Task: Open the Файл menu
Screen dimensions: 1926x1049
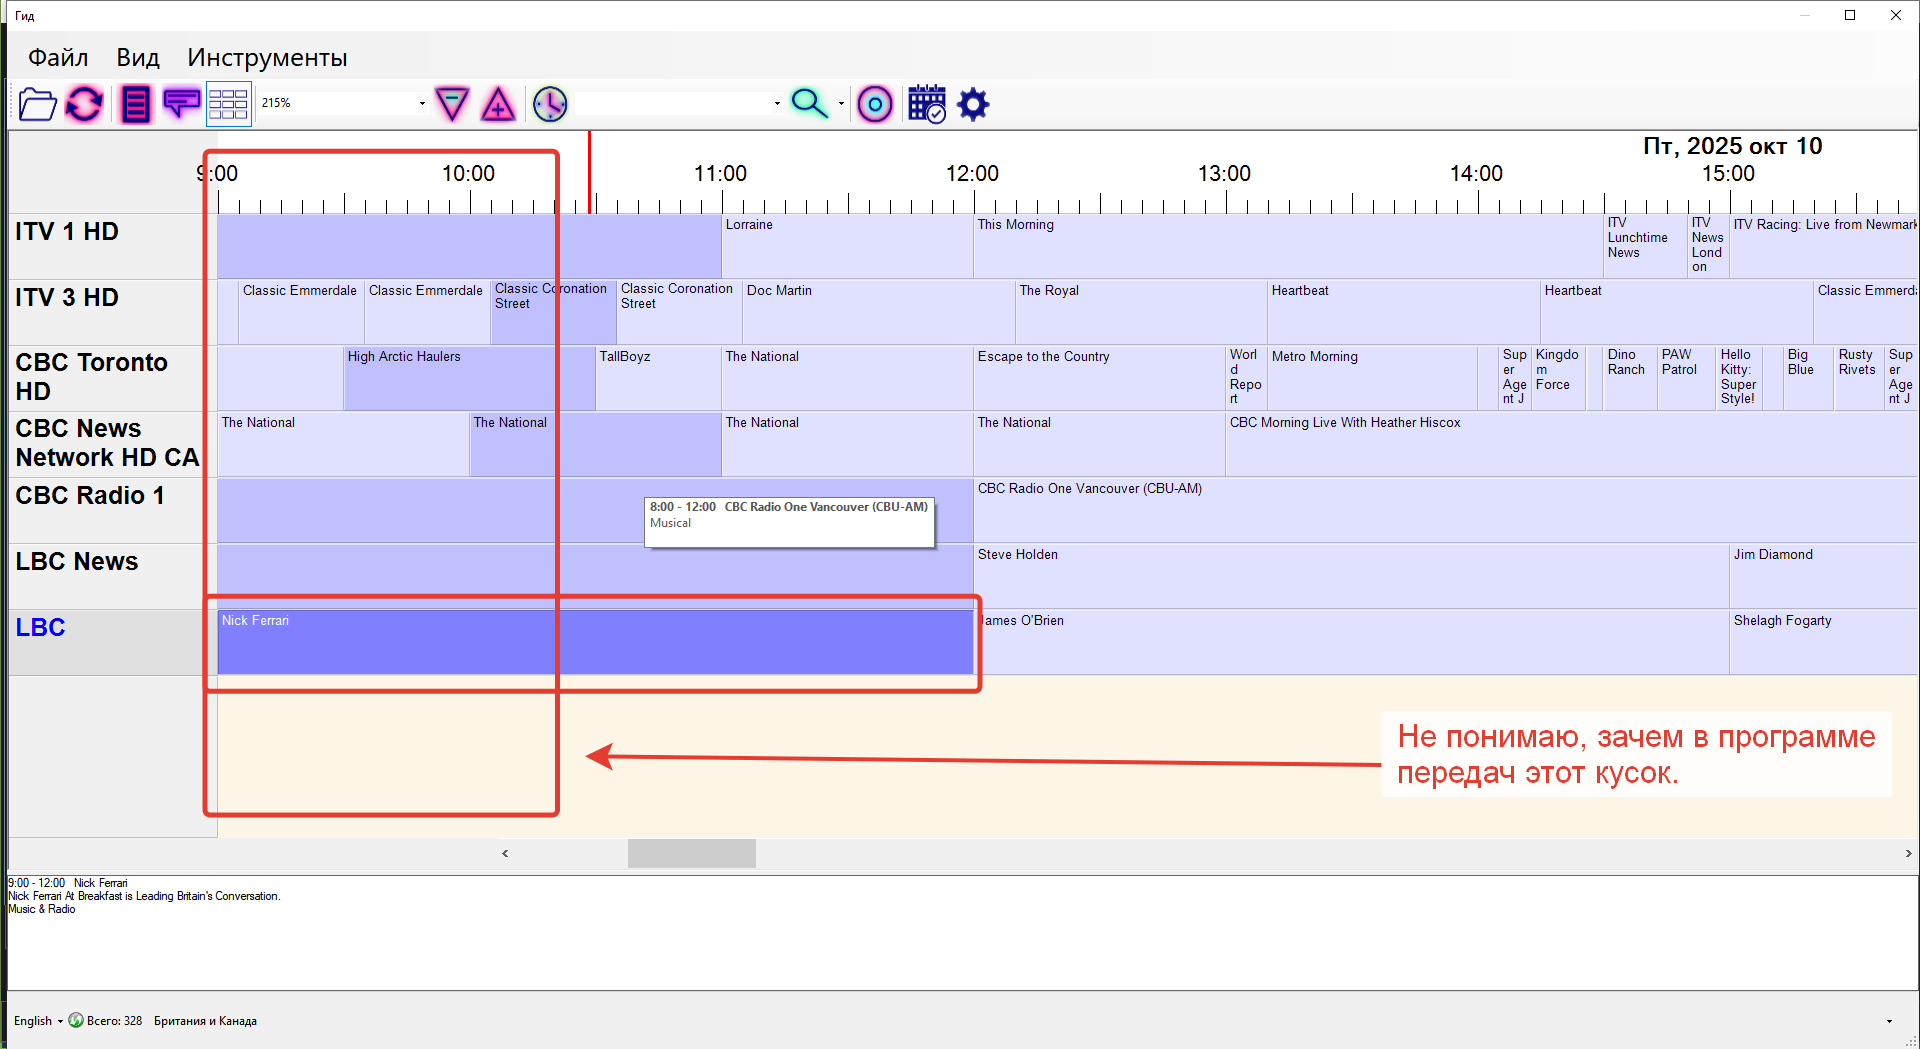Action: click(x=58, y=58)
